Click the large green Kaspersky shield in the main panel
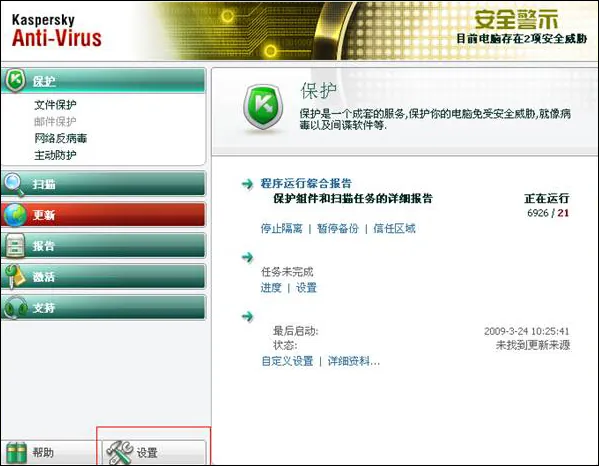 (263, 107)
